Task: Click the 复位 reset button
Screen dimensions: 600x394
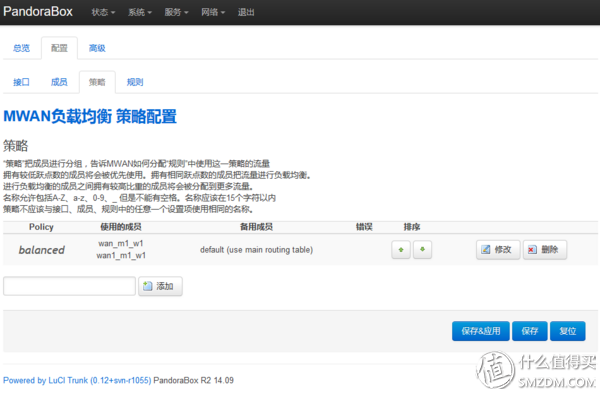Action: [x=567, y=331]
